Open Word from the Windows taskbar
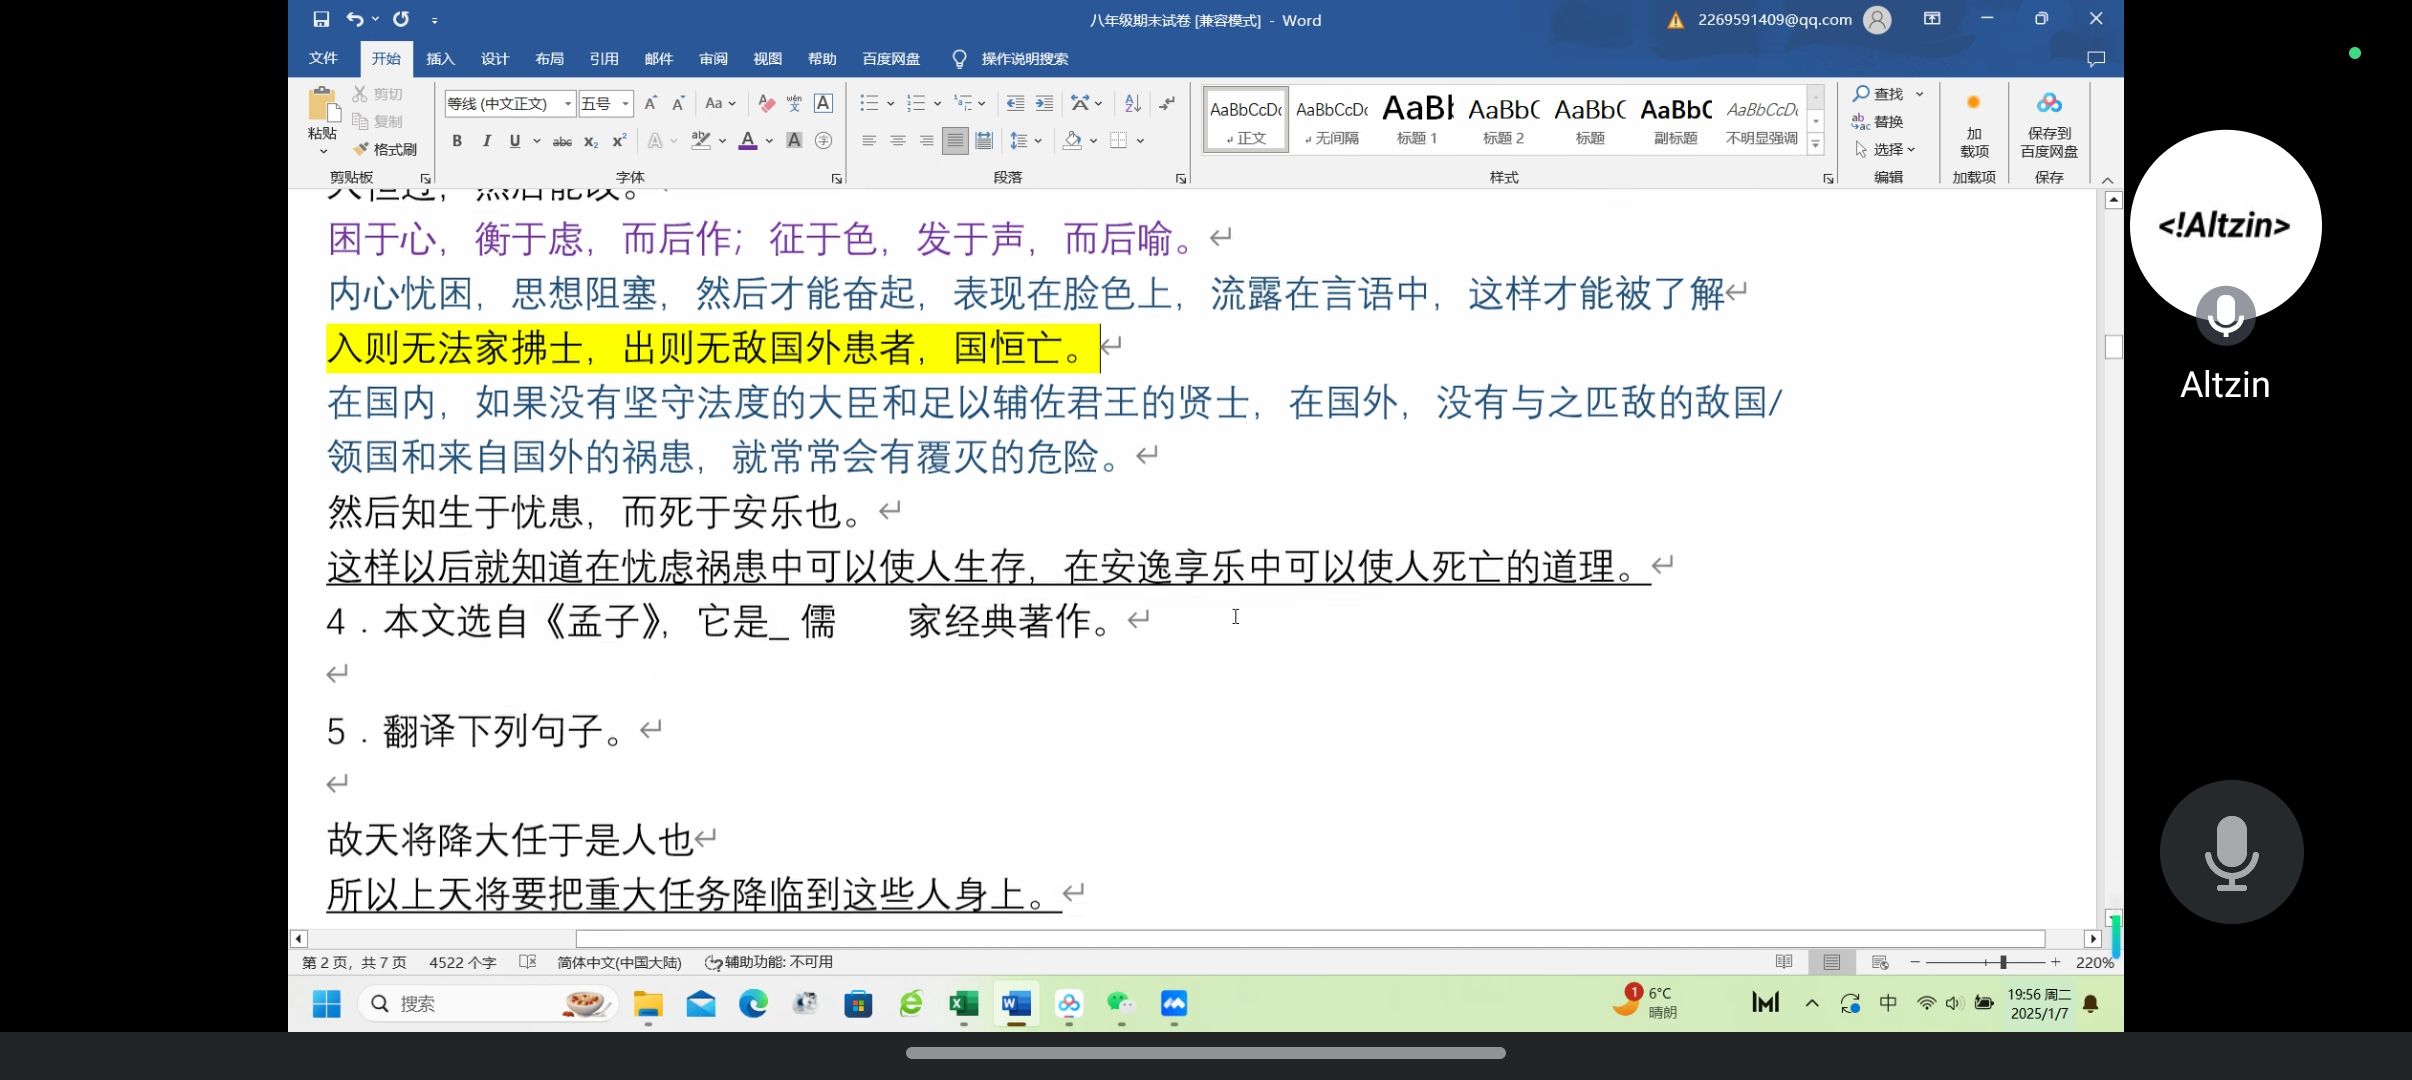Viewport: 2412px width, 1080px height. pyautogui.click(x=1015, y=1003)
